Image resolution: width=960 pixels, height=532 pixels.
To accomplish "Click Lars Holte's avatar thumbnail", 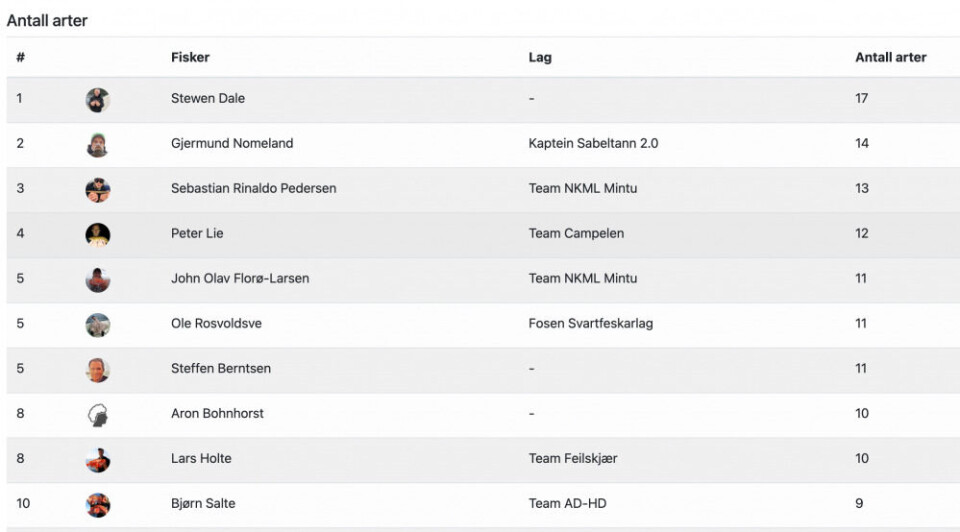I will (x=97, y=459).
